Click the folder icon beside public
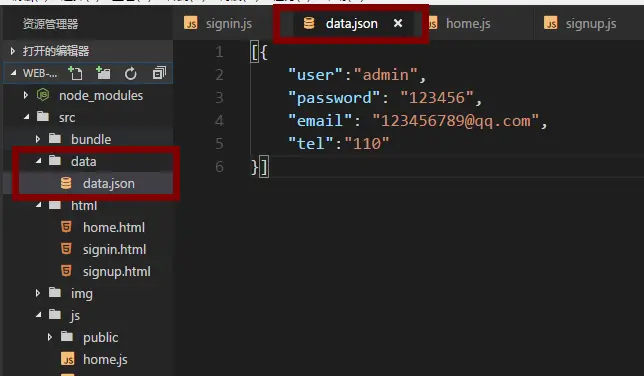 coord(67,337)
